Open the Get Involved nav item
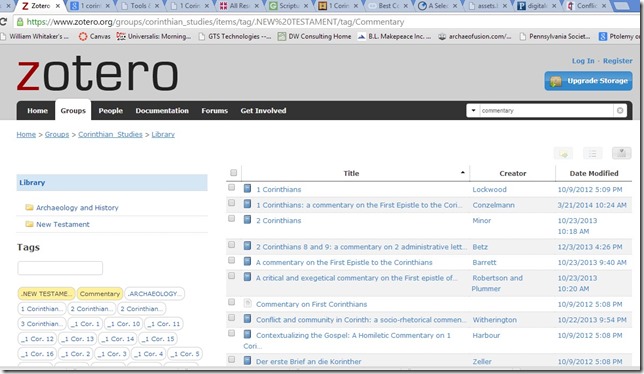Image resolution: width=644 pixels, height=374 pixels. point(263,111)
